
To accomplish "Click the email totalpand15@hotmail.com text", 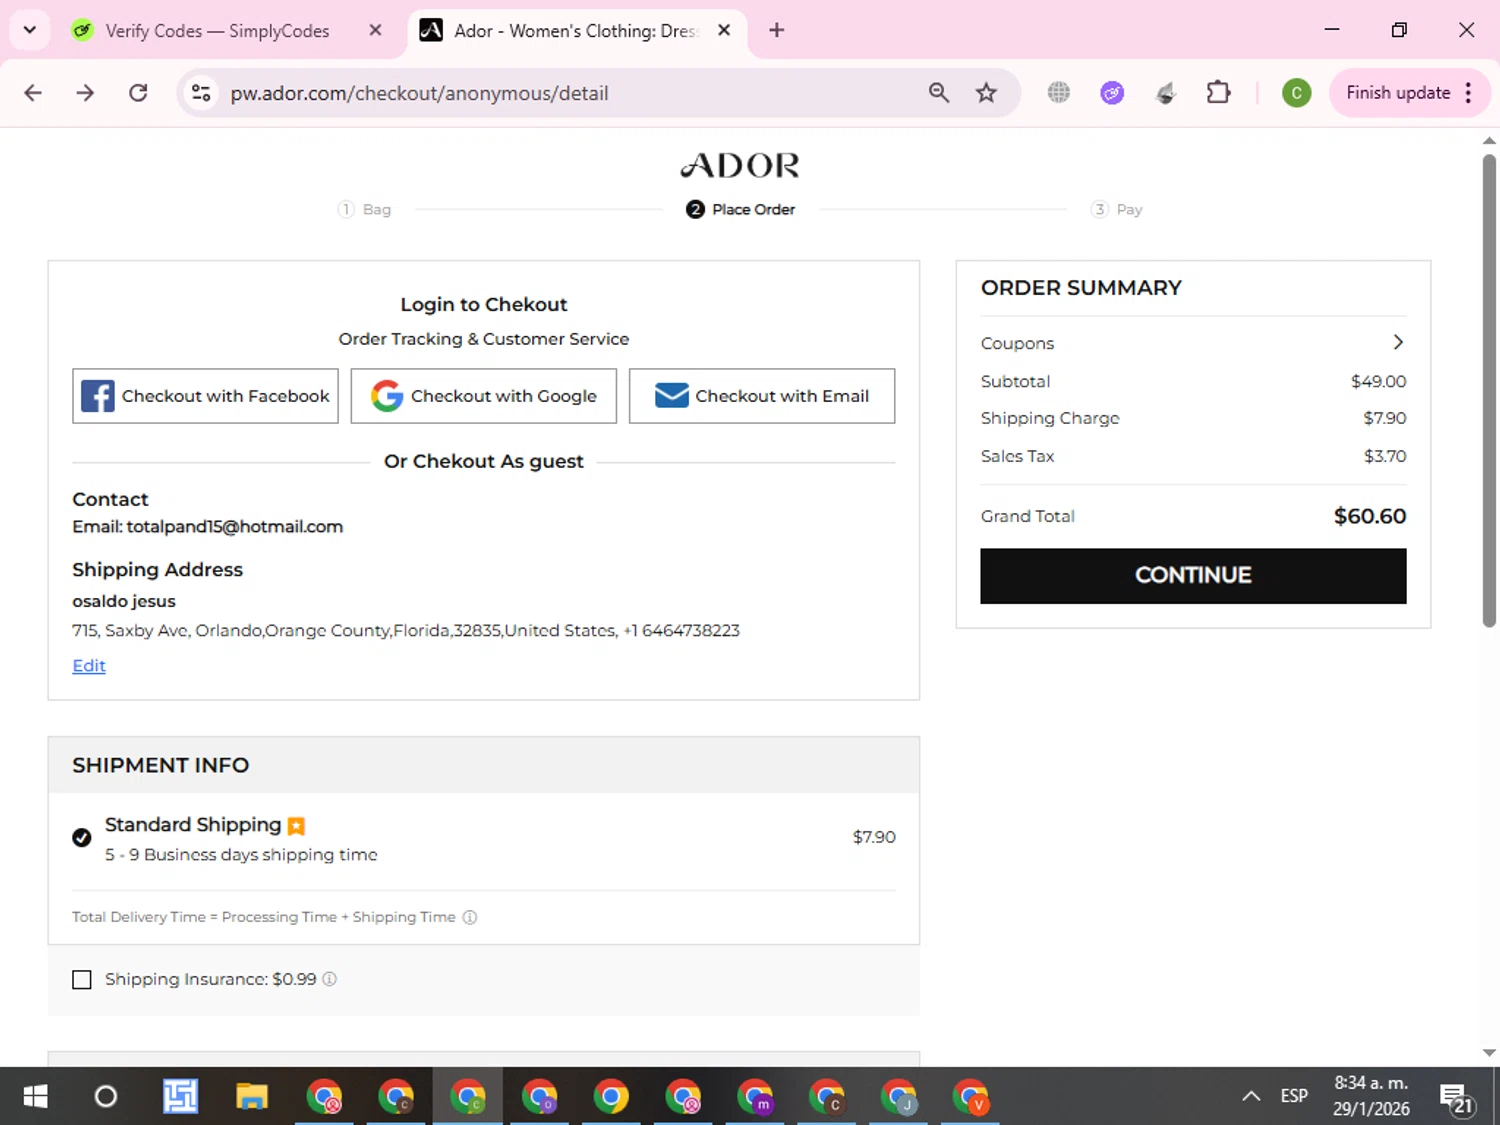I will (234, 526).
